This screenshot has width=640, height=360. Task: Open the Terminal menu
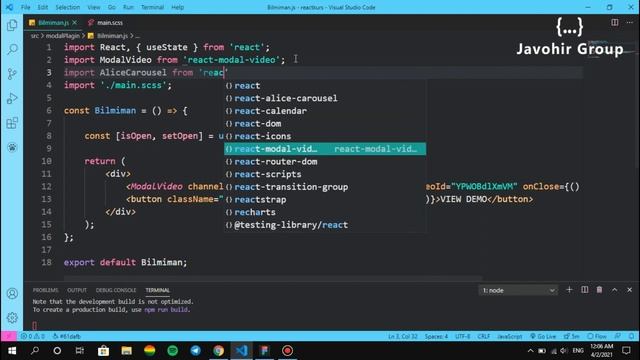152,7
